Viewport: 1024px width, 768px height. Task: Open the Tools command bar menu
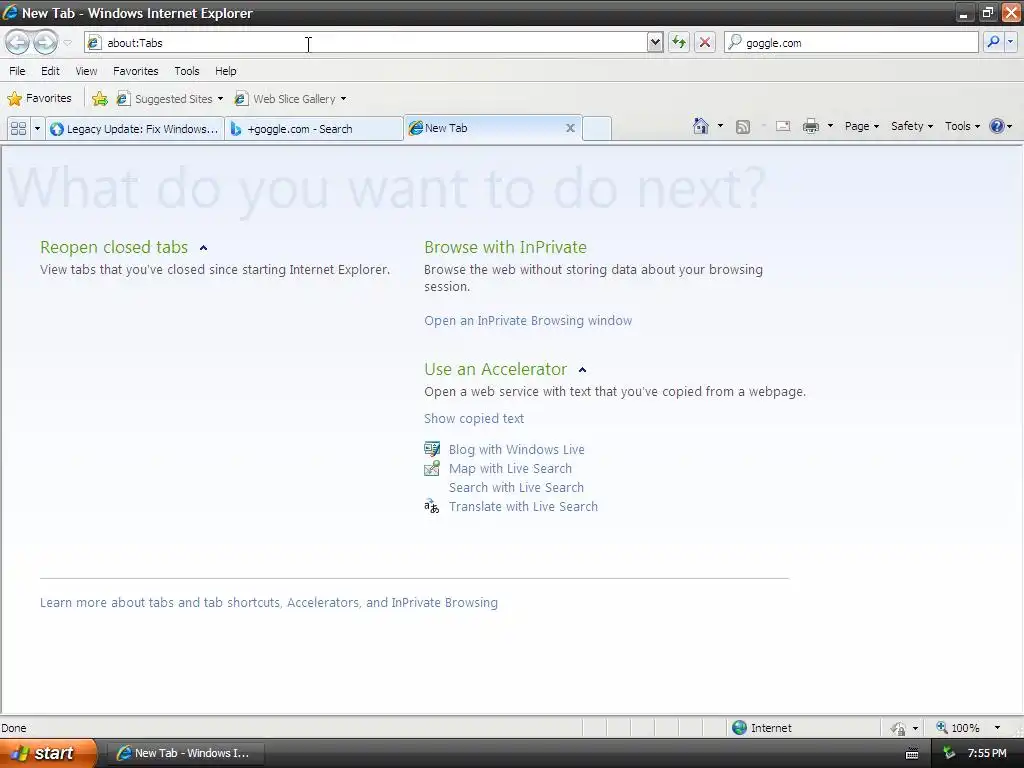coord(962,126)
